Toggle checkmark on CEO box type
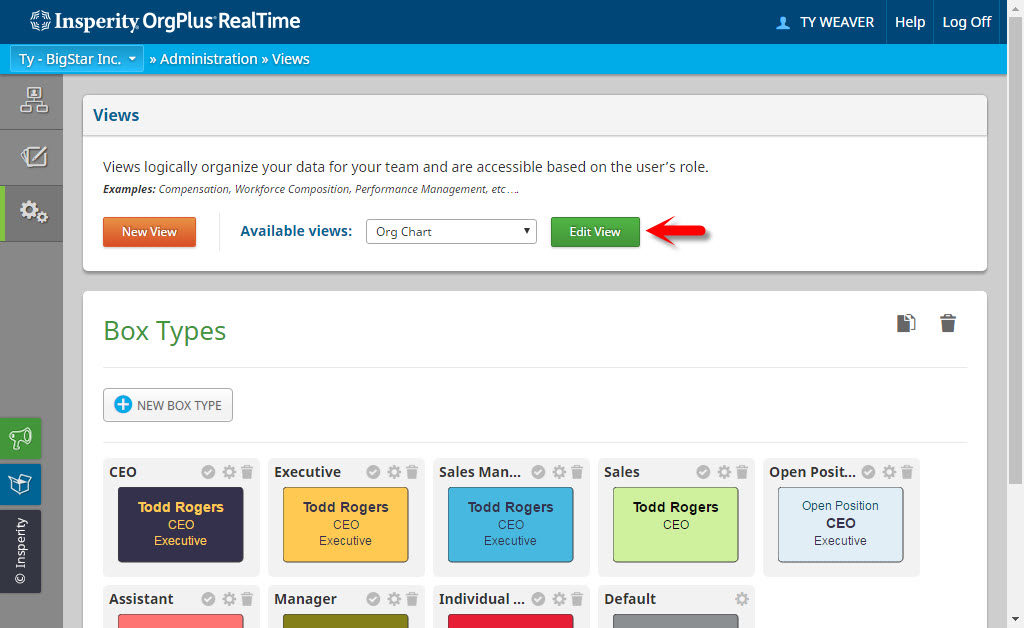 coord(208,472)
